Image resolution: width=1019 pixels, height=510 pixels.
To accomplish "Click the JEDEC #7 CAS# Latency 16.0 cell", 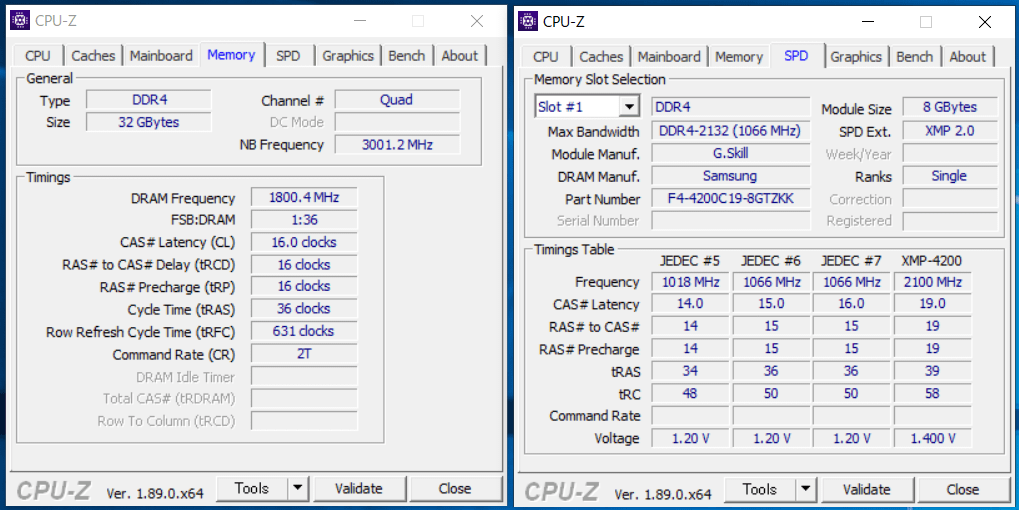I will point(851,304).
